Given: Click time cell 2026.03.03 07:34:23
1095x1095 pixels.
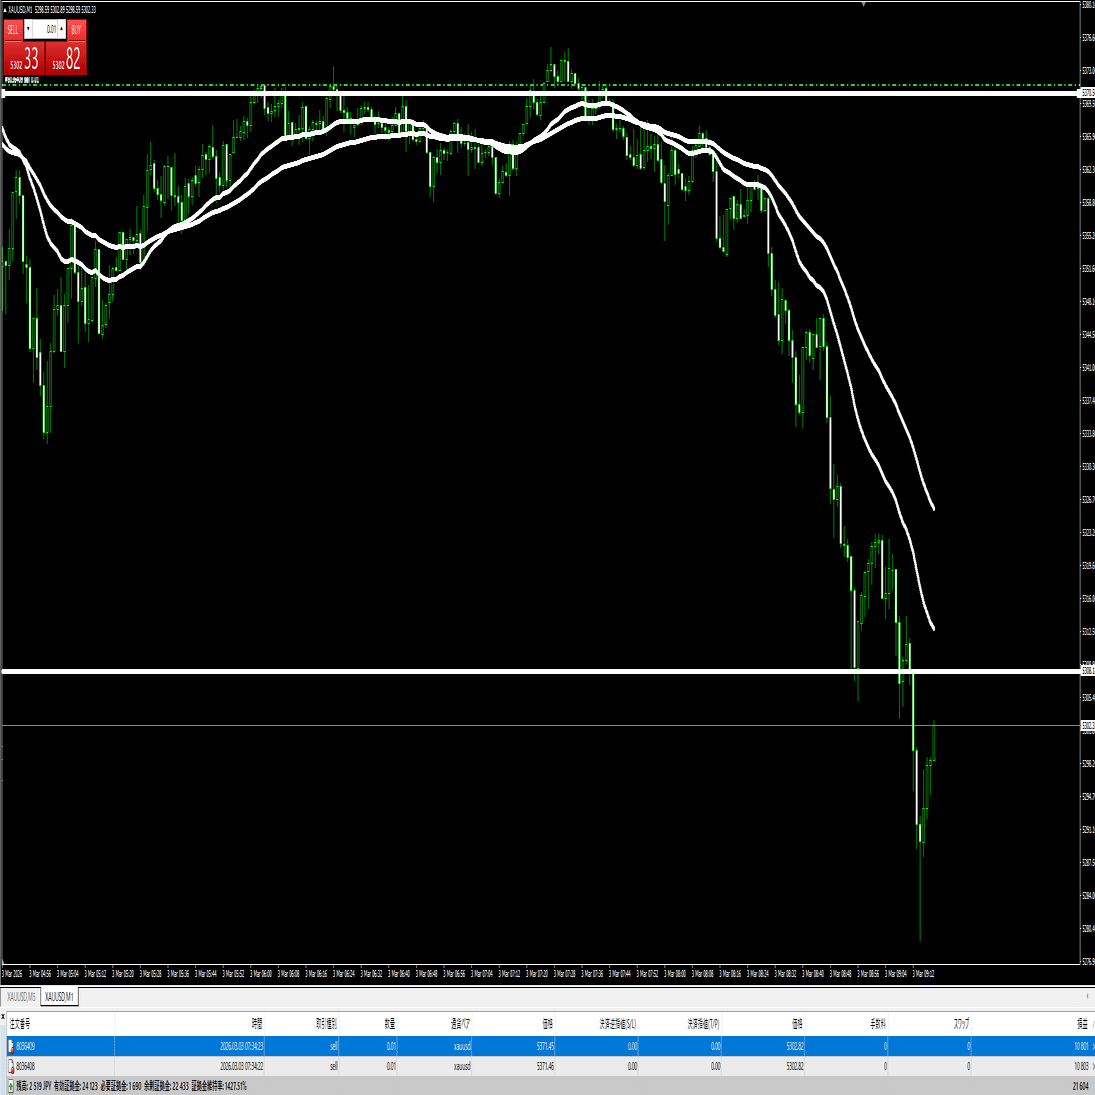Looking at the screenshot, I should coord(241,1046).
